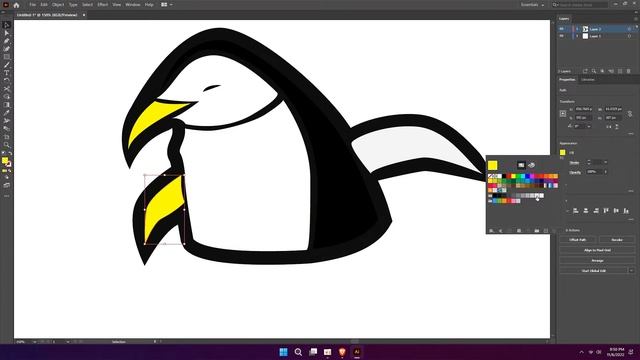This screenshot has width=640, height=360.
Task: Expand Layer 2 disclosure arrow
Action: (577, 29)
